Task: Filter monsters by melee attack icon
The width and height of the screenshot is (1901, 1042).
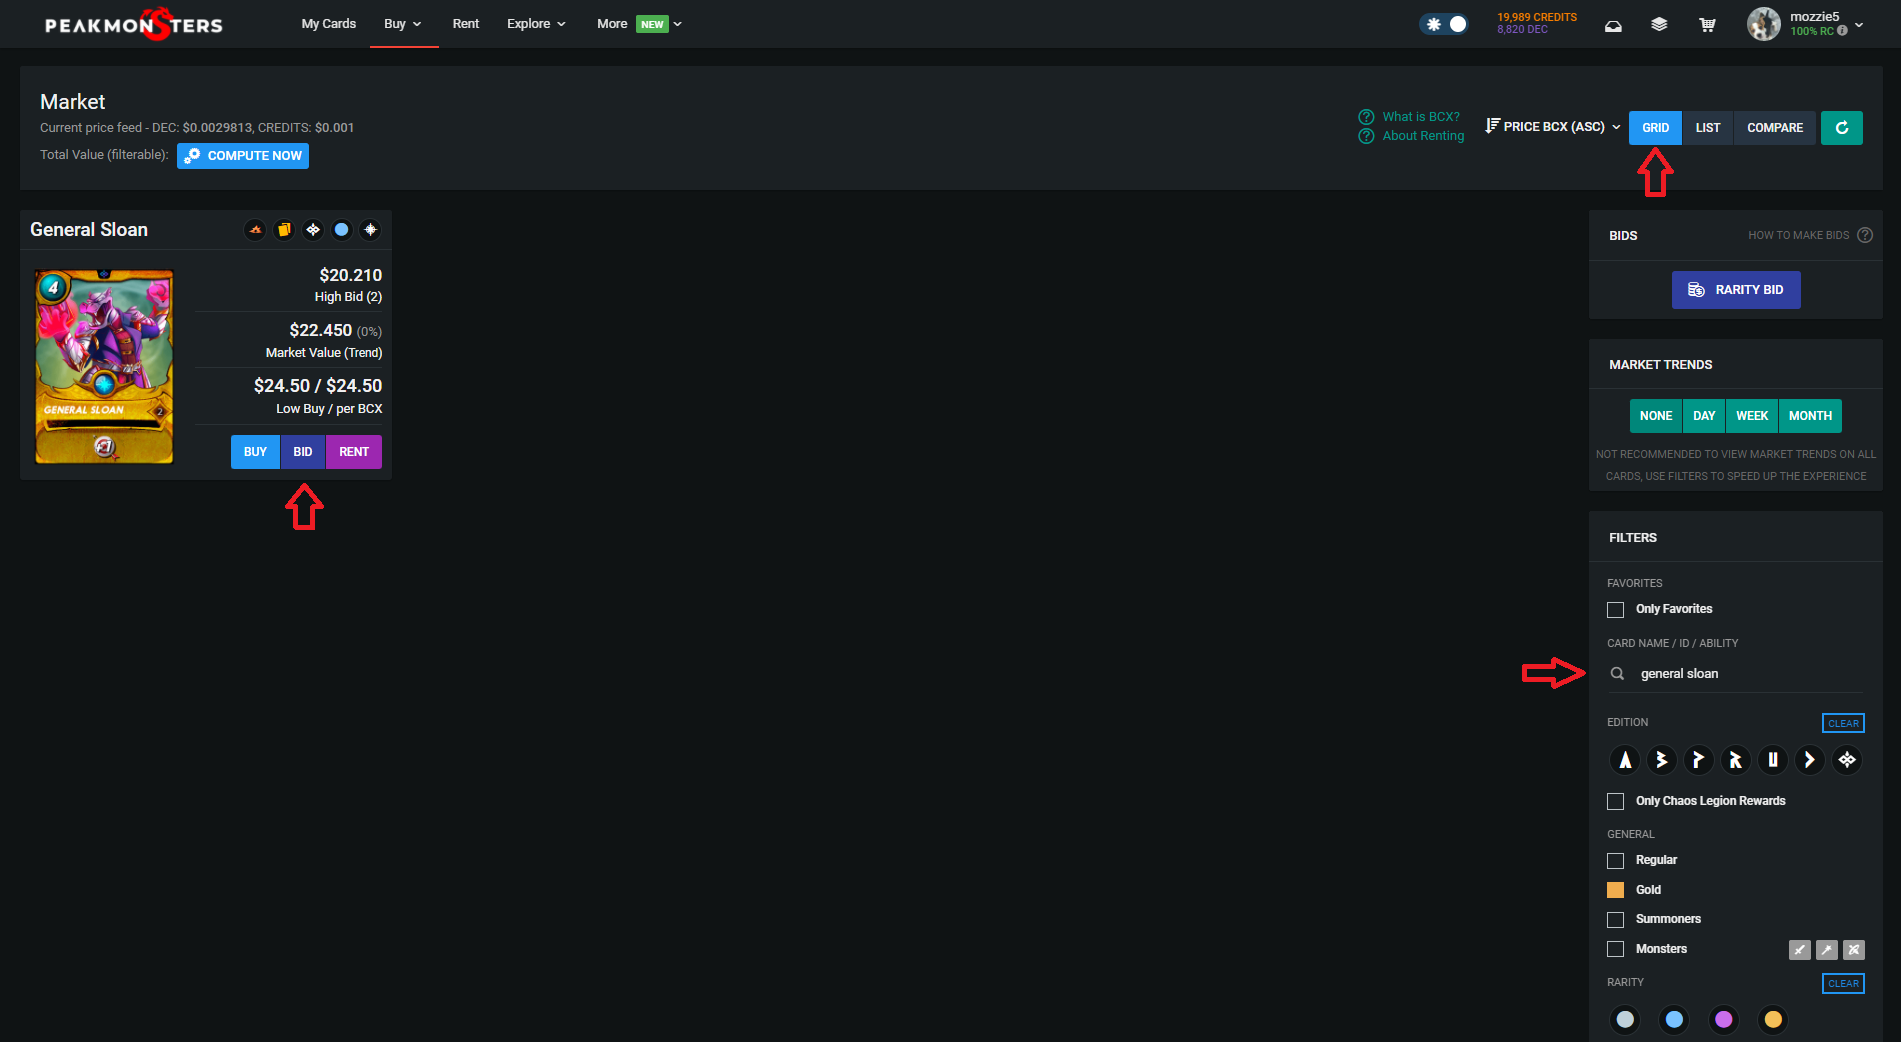Action: 1800,950
